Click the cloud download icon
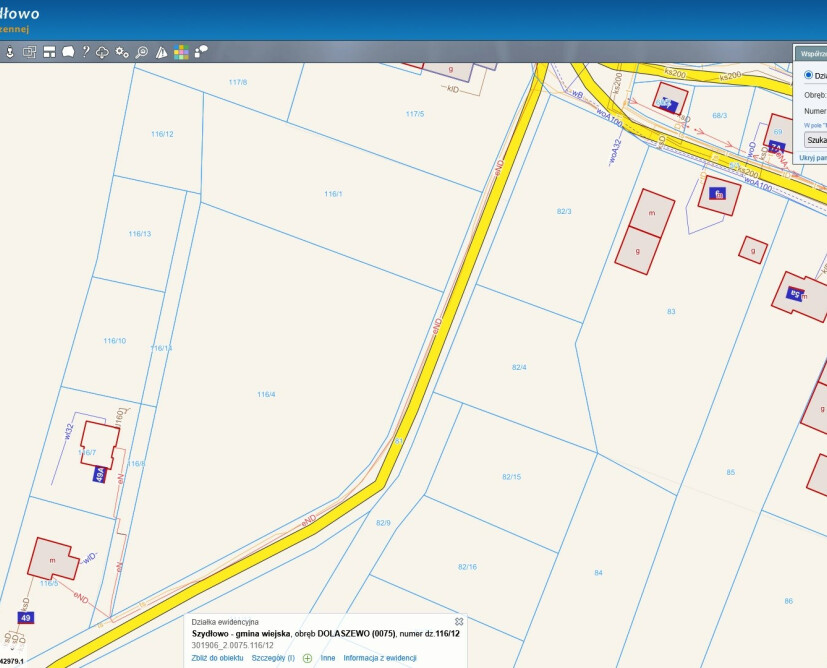The width and height of the screenshot is (827, 668). pos(103,52)
